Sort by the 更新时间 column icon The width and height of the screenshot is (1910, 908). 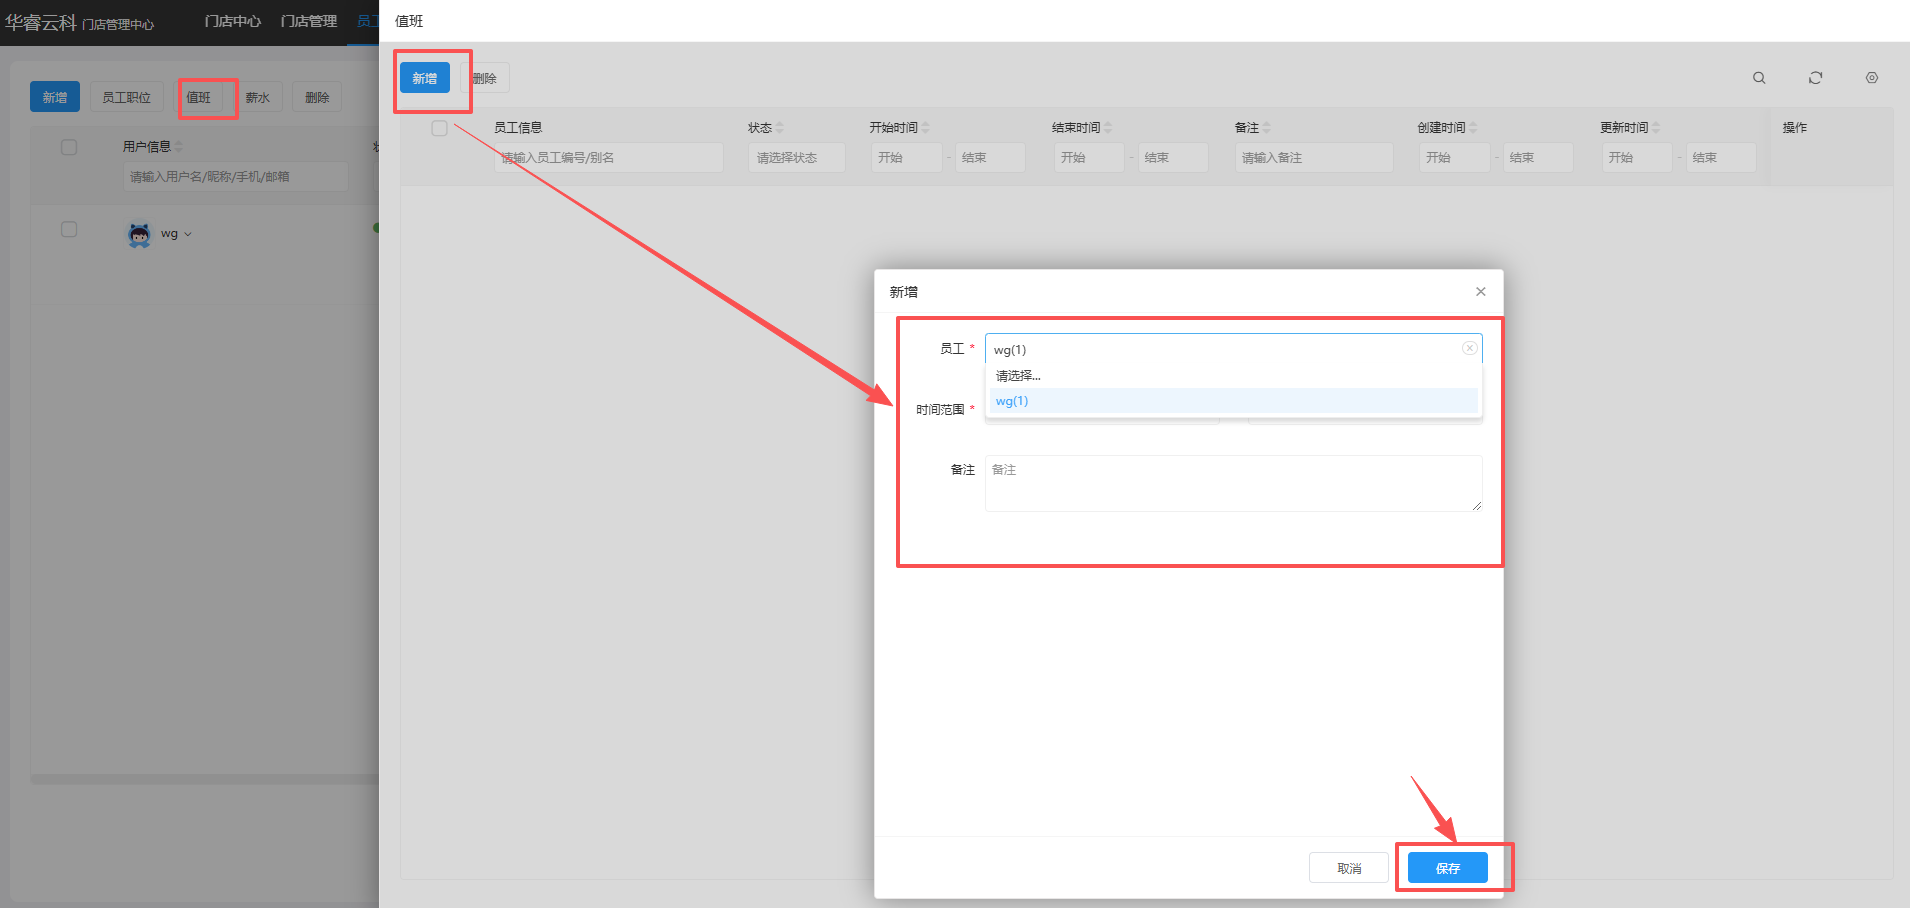[1656, 128]
